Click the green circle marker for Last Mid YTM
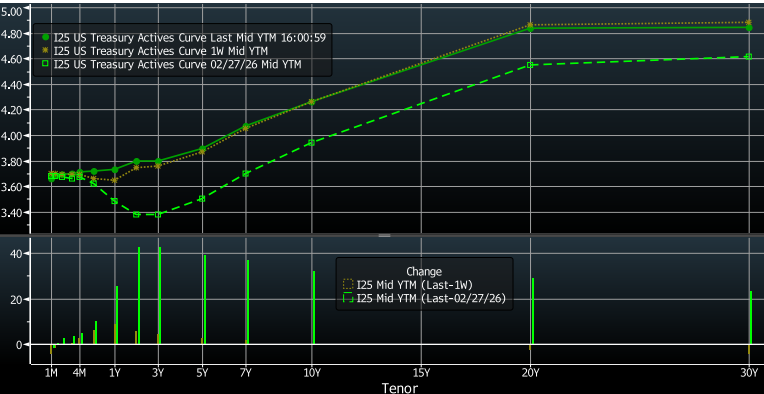This screenshot has height=394, width=764. [x=46, y=37]
